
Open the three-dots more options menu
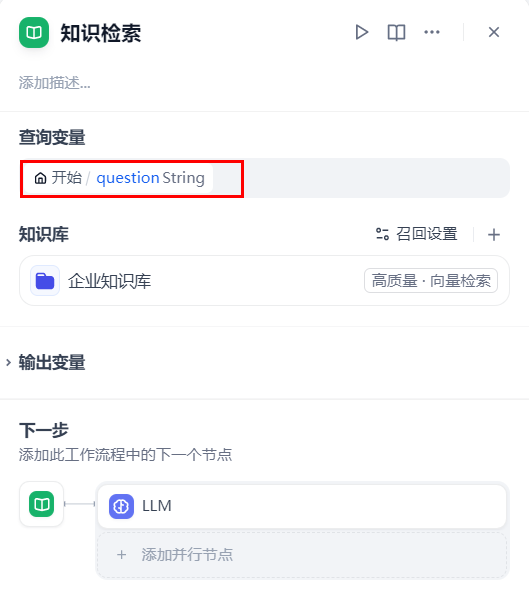click(432, 32)
